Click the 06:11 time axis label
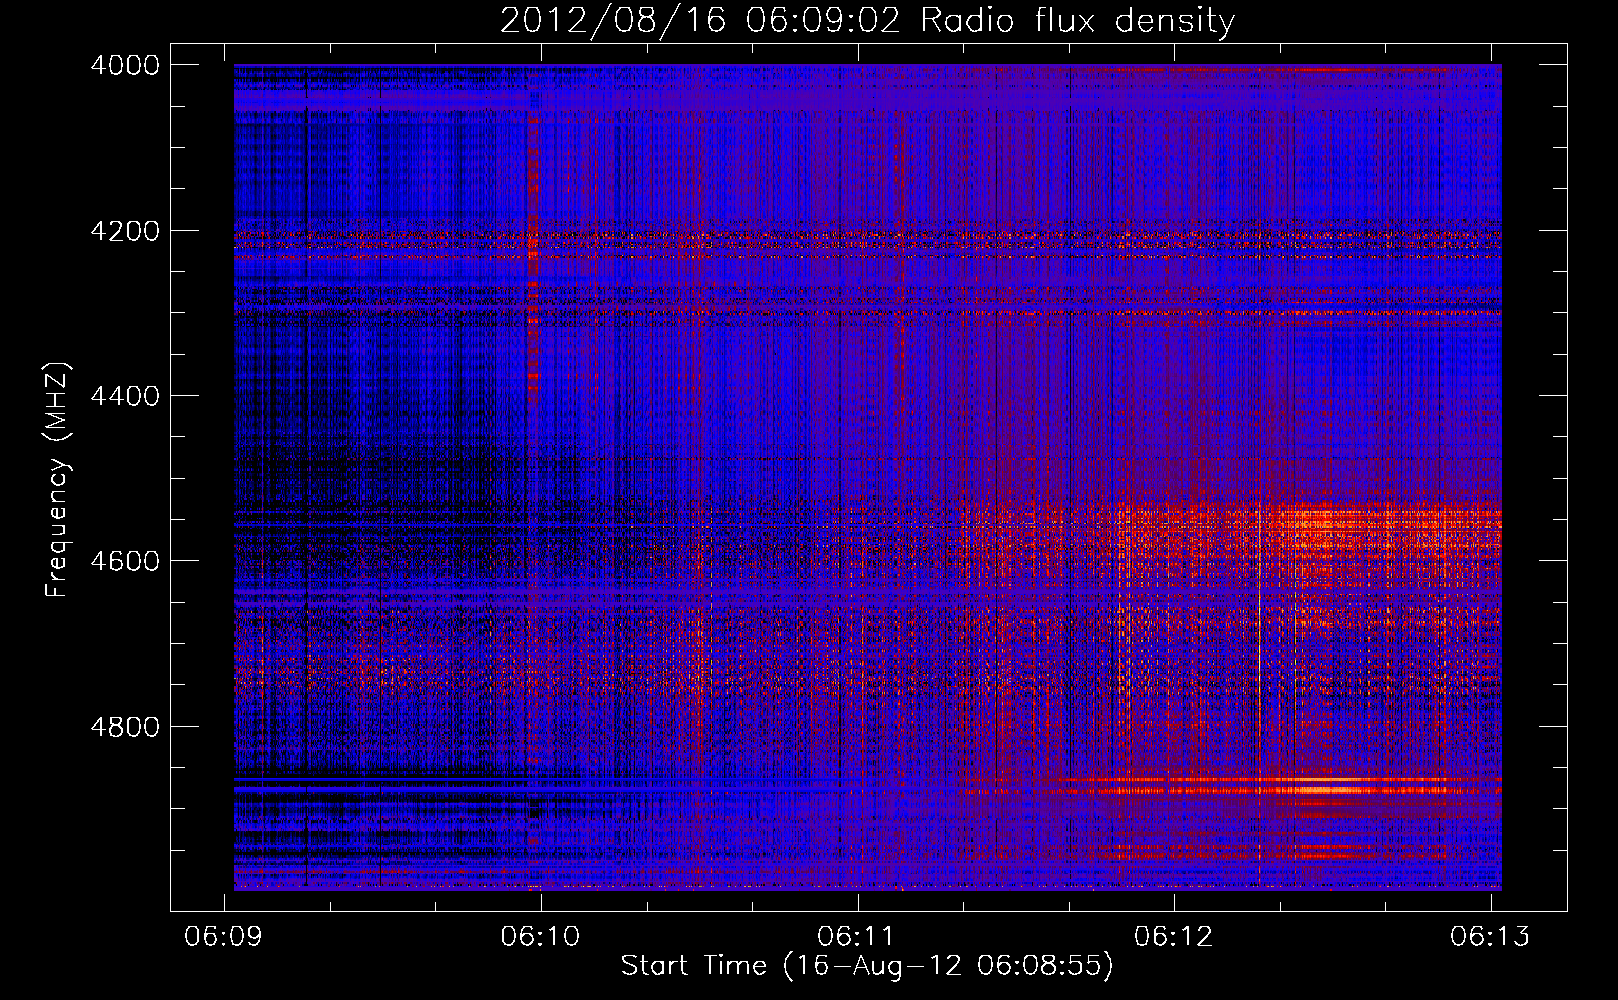 click(x=857, y=936)
